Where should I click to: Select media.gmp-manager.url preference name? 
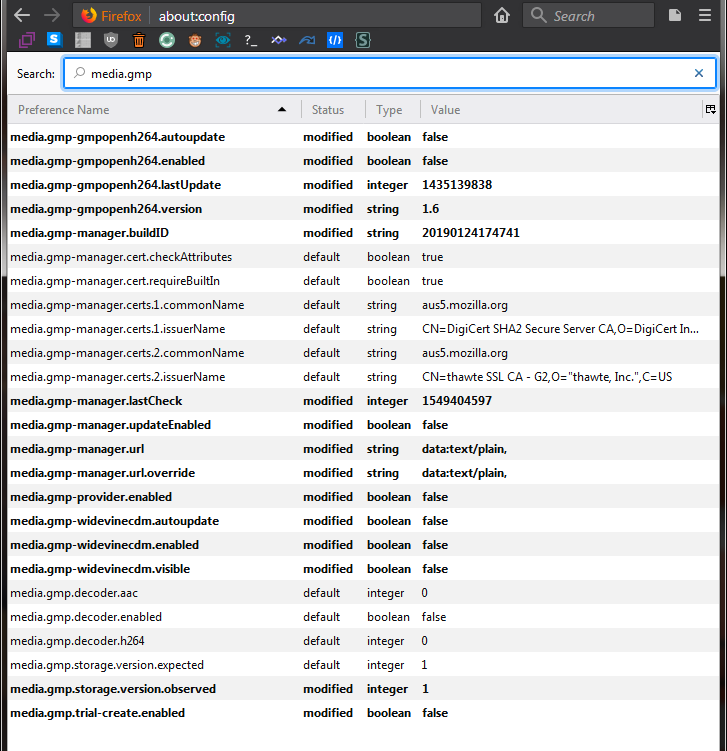click(77, 449)
